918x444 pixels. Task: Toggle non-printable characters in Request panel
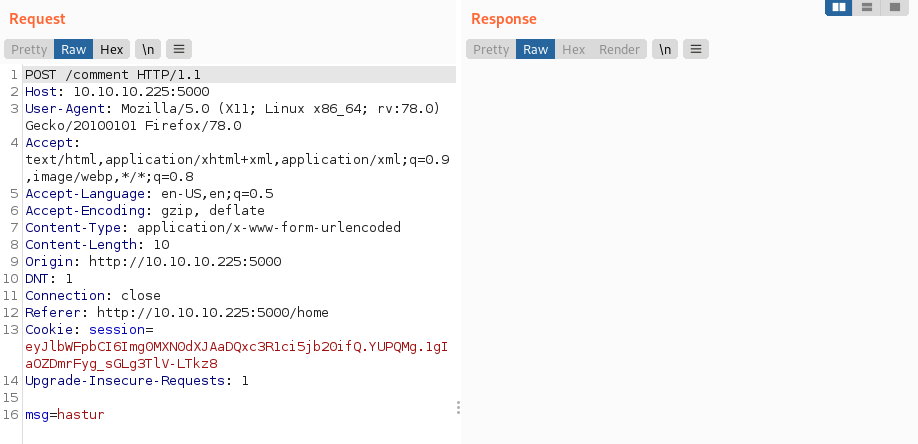click(147, 49)
